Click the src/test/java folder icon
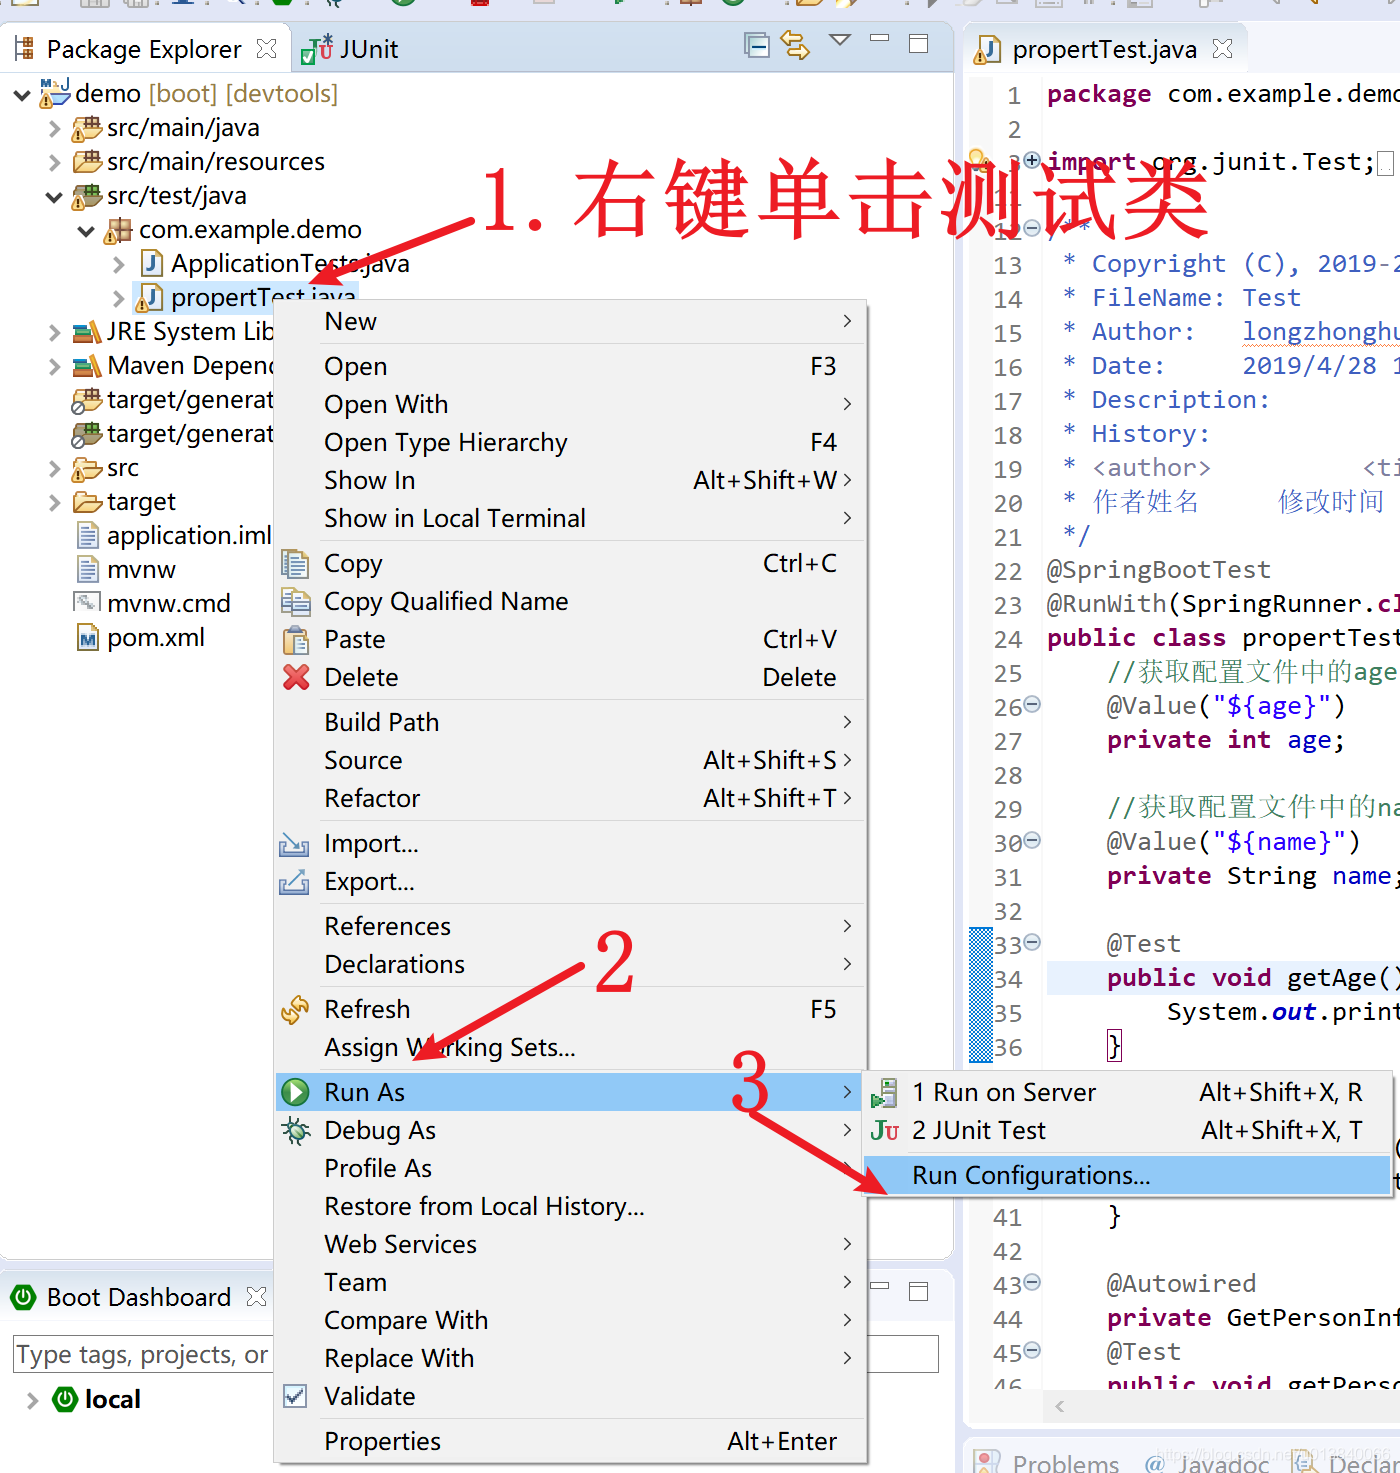 [x=86, y=196]
